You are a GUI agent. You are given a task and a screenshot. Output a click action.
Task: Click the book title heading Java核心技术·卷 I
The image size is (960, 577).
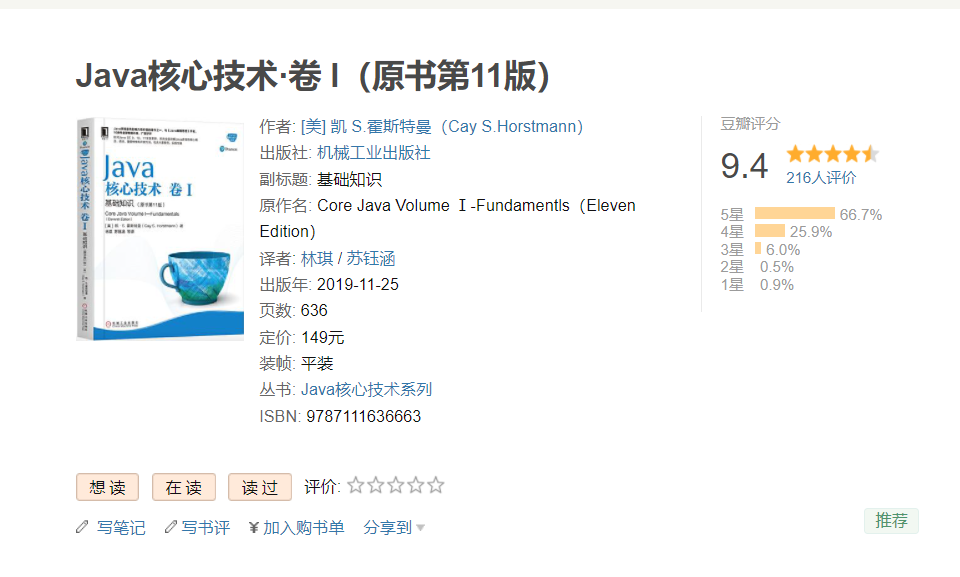point(313,76)
